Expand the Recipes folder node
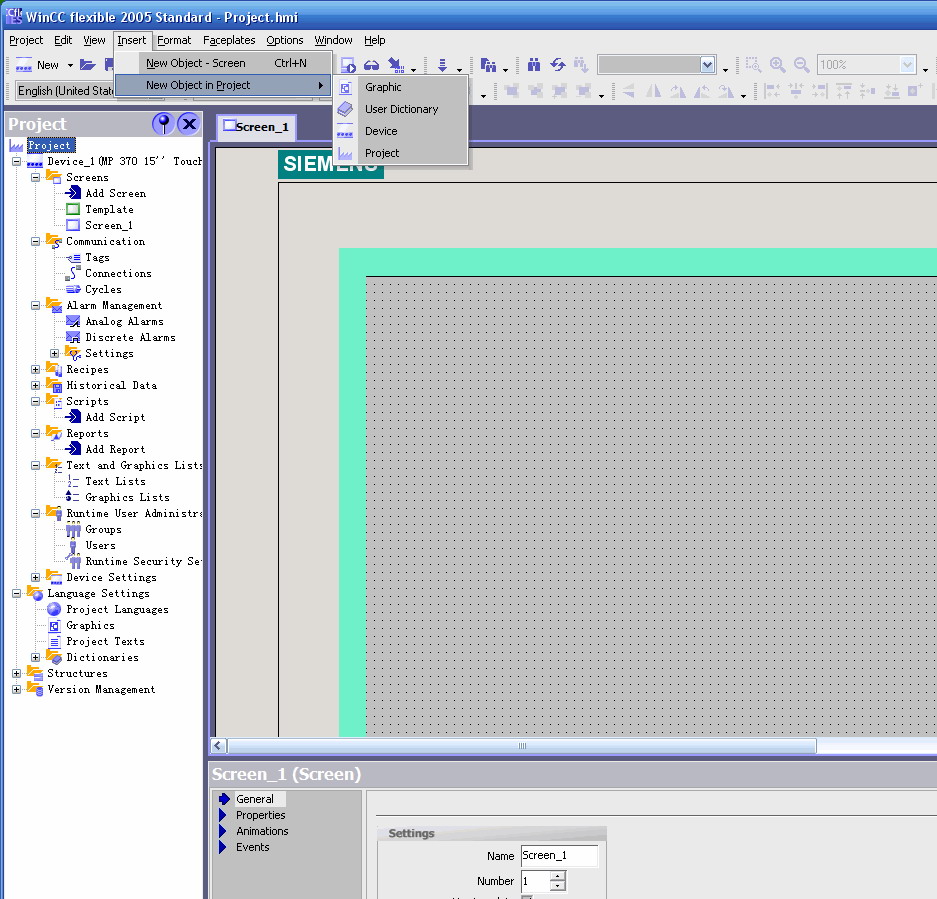The image size is (937, 899). click(x=36, y=369)
